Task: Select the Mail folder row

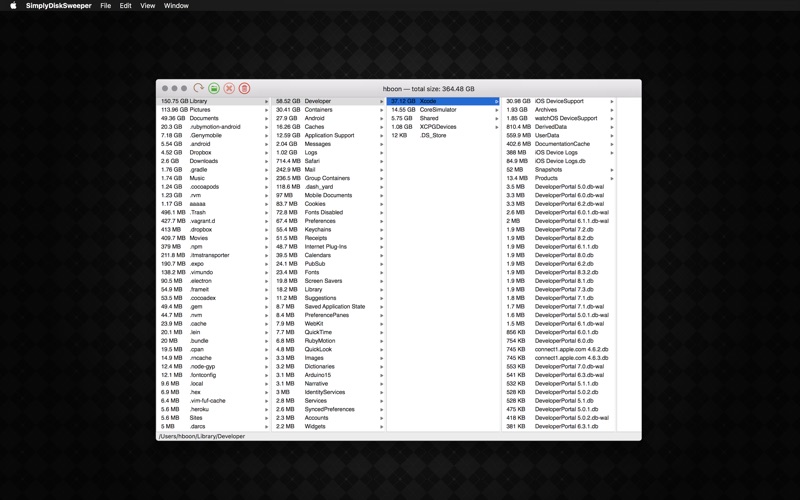Action: click(329, 169)
